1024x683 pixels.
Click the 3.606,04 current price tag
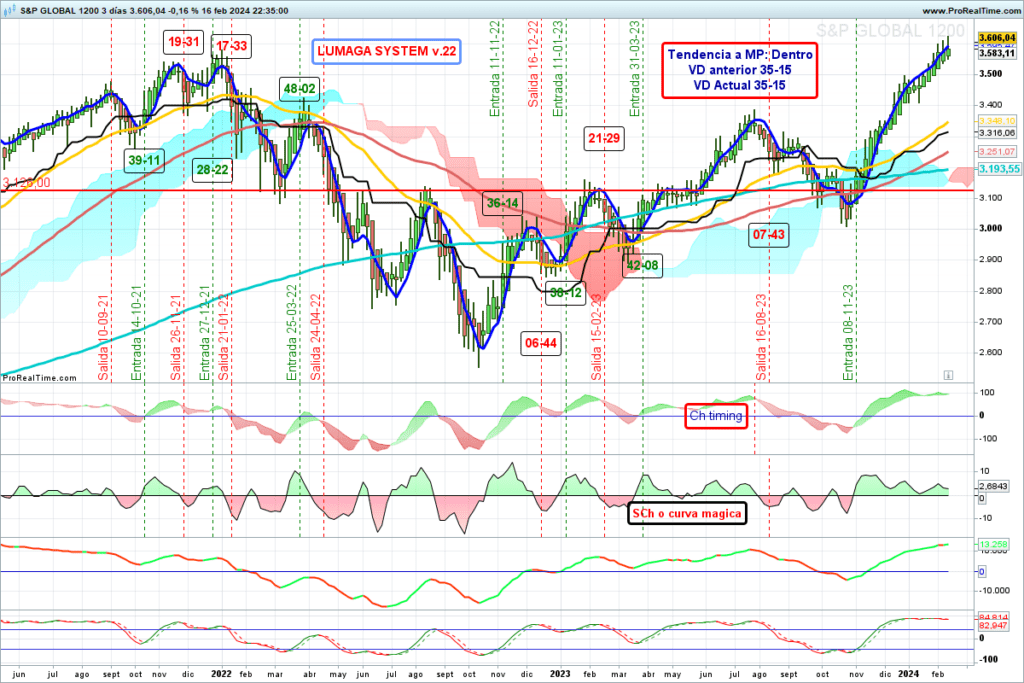coord(997,38)
